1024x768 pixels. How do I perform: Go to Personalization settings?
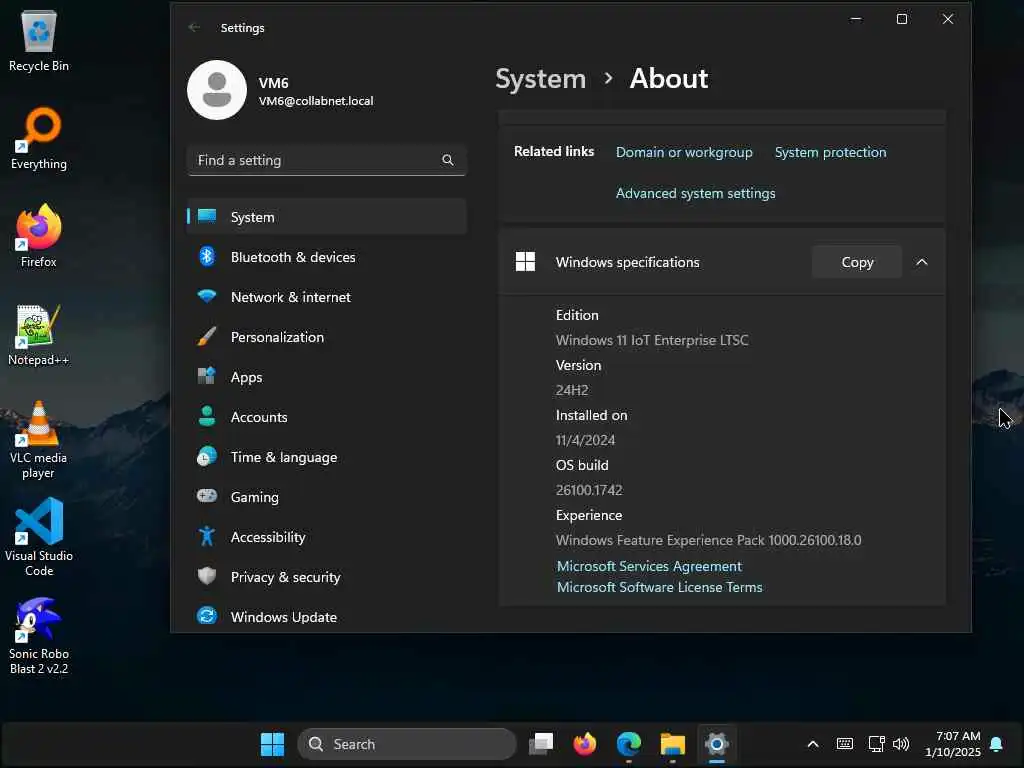pos(327,337)
